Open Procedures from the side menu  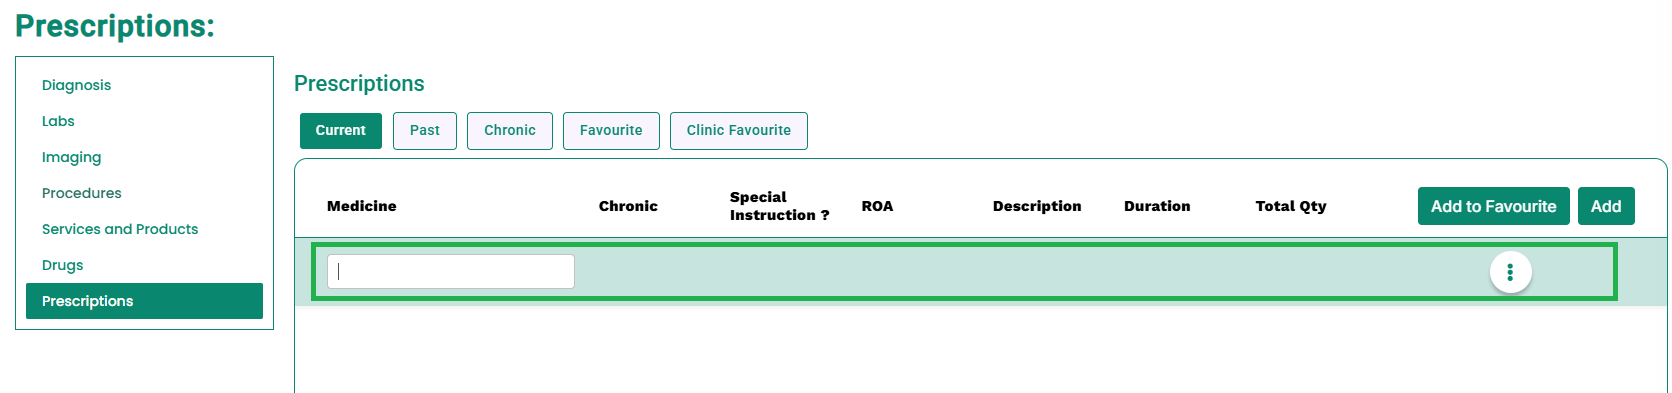coord(82,193)
